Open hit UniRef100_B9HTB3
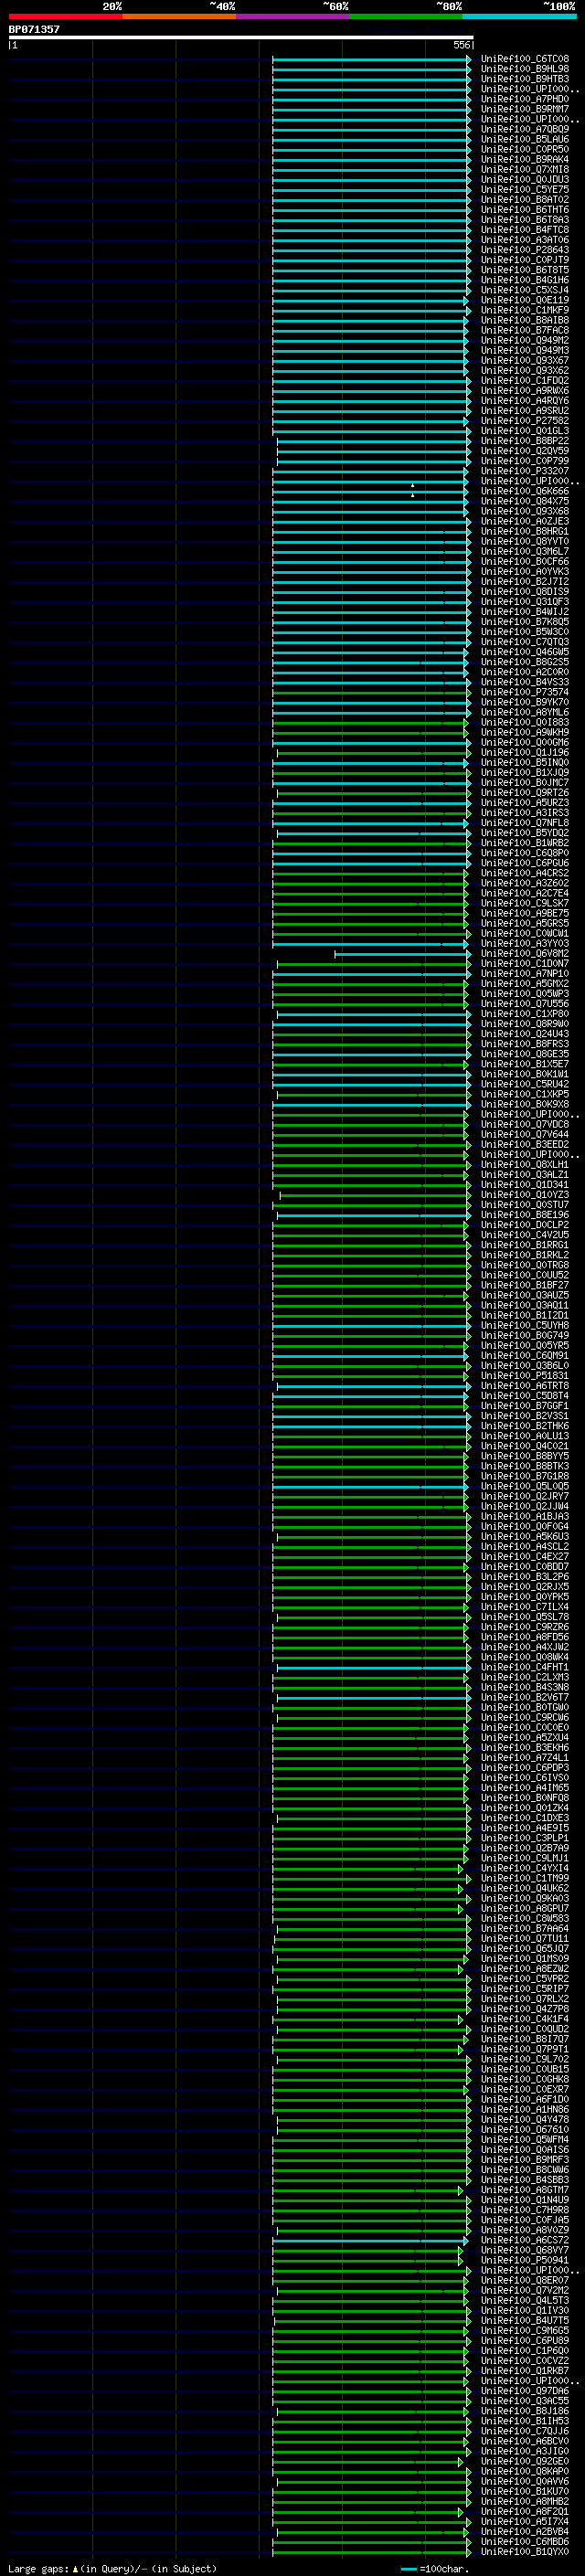 coord(524,79)
